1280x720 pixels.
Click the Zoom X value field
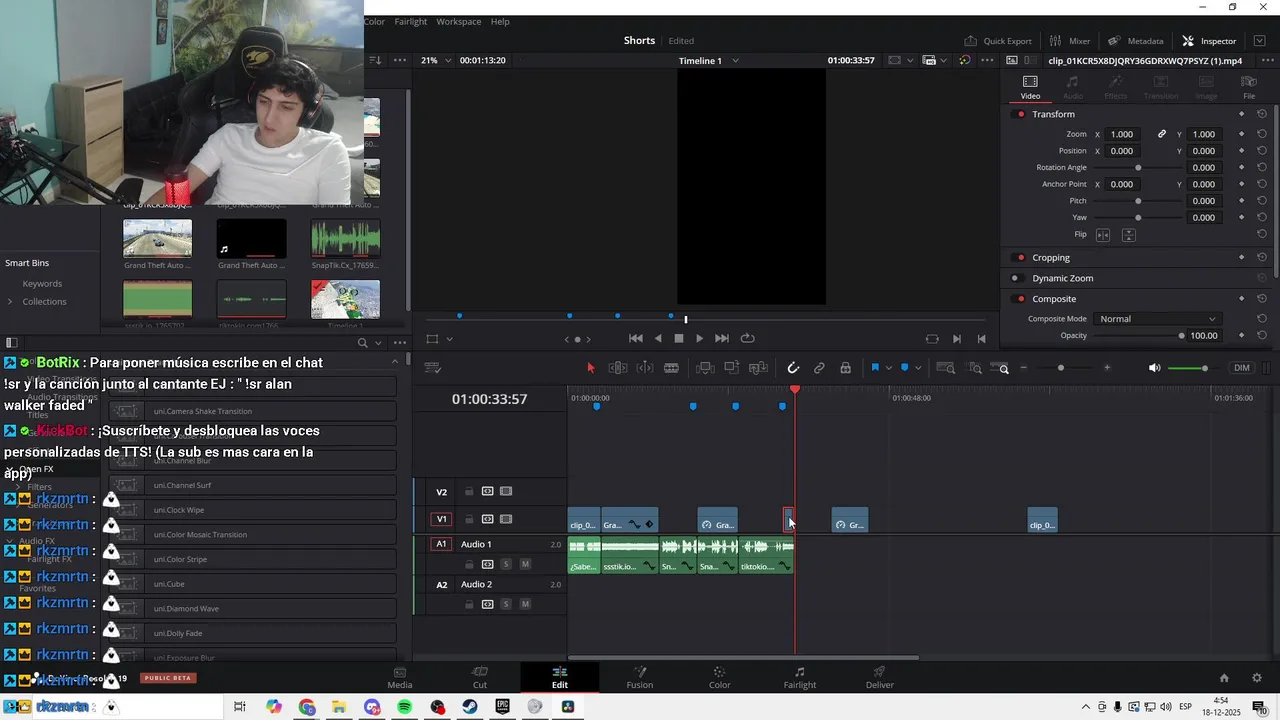coord(1122,134)
